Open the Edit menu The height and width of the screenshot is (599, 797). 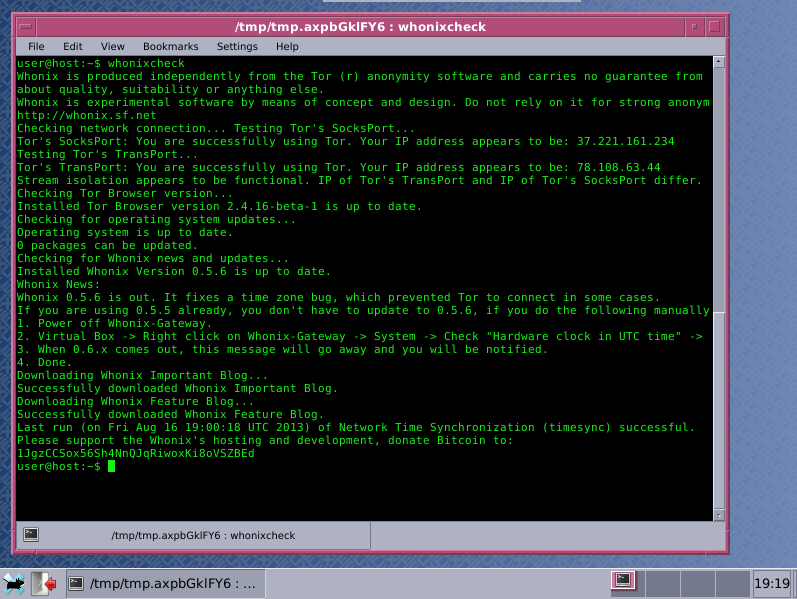73,46
